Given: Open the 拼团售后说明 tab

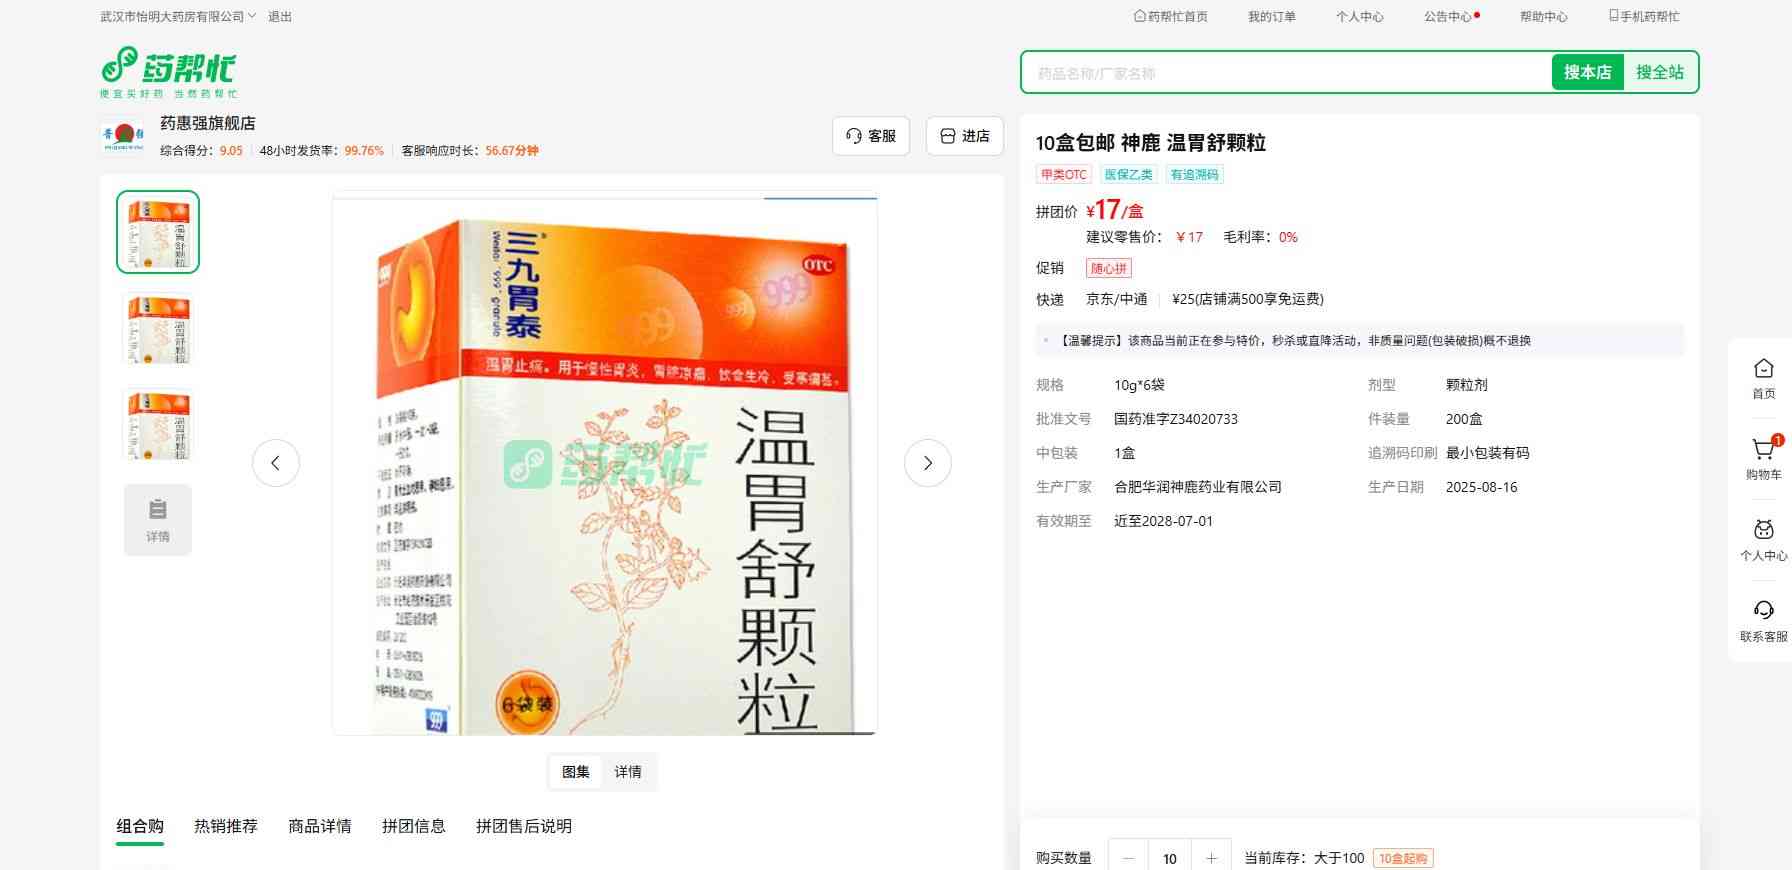Looking at the screenshot, I should click(524, 826).
